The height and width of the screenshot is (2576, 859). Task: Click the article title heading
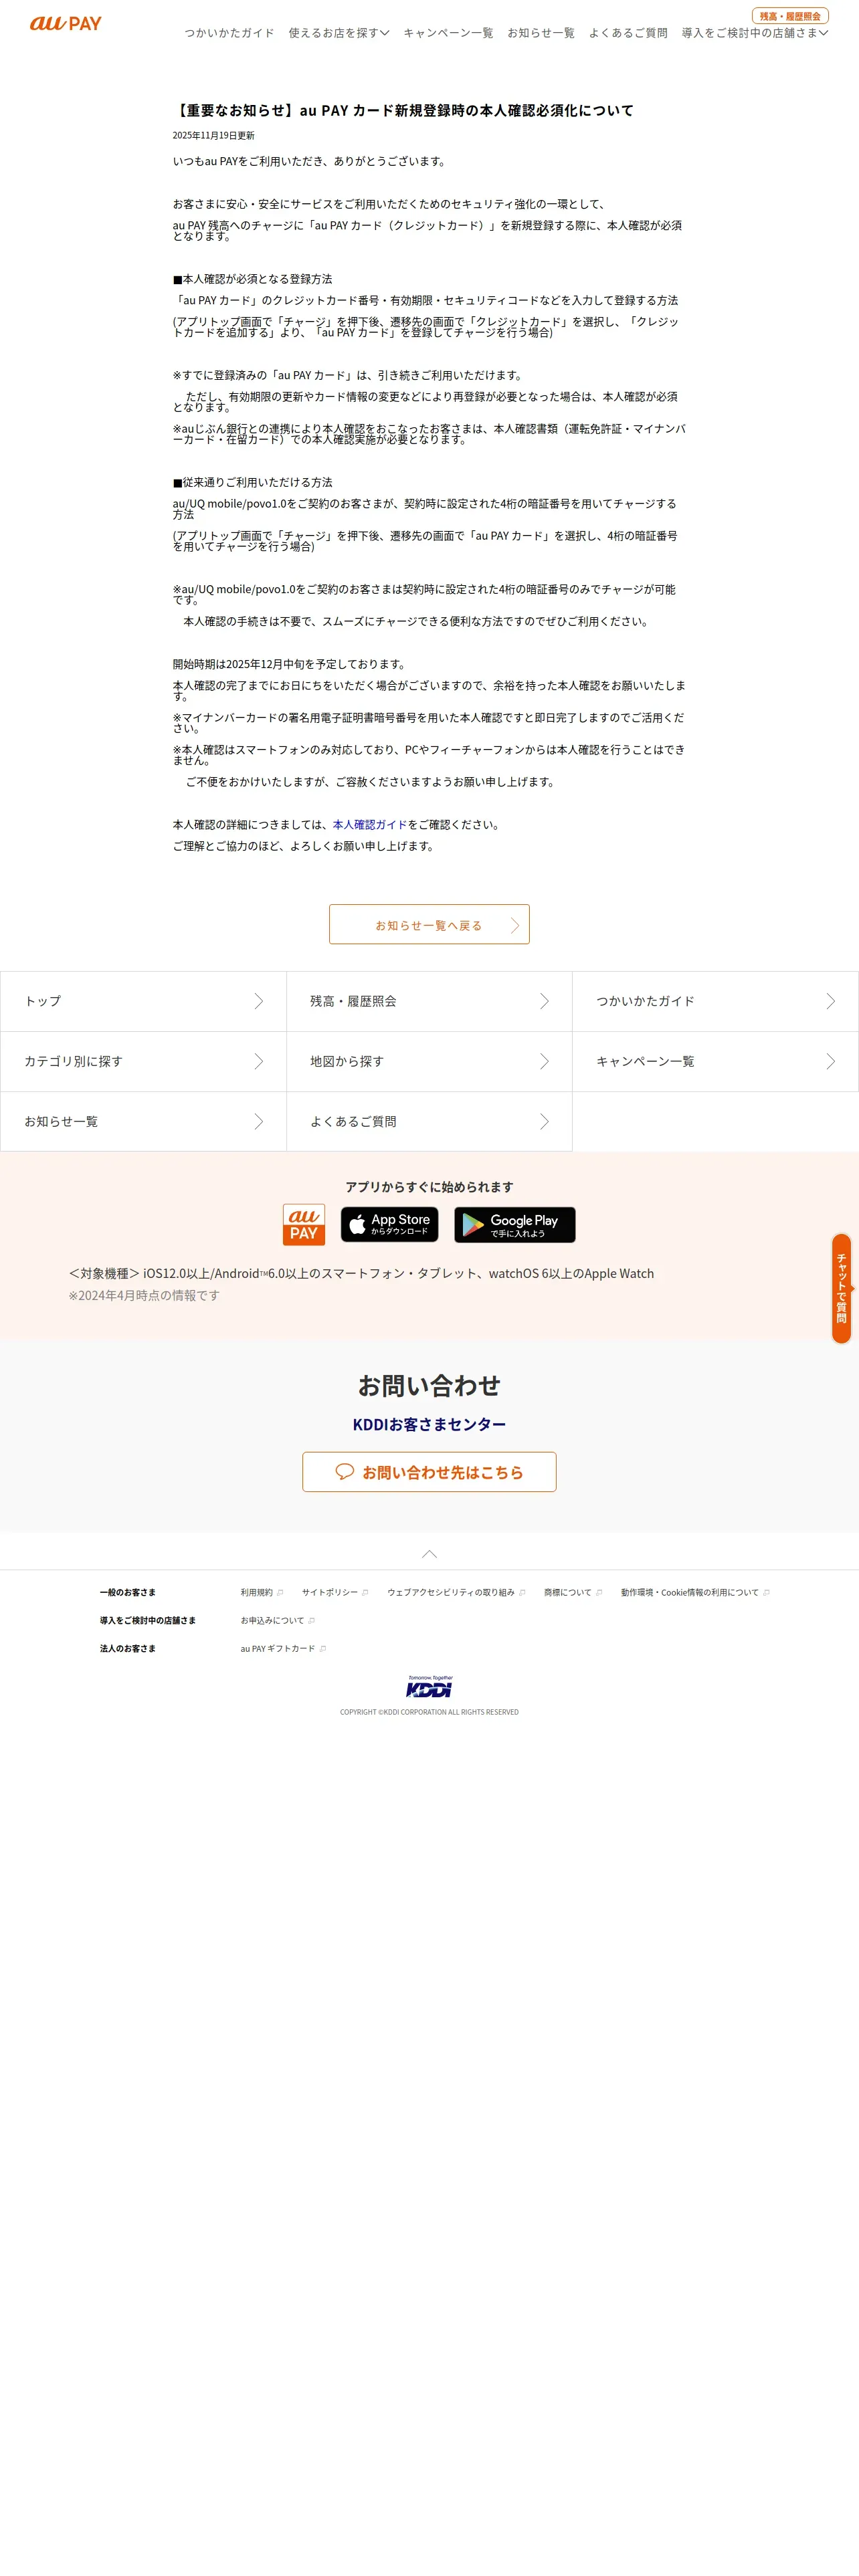tap(403, 110)
